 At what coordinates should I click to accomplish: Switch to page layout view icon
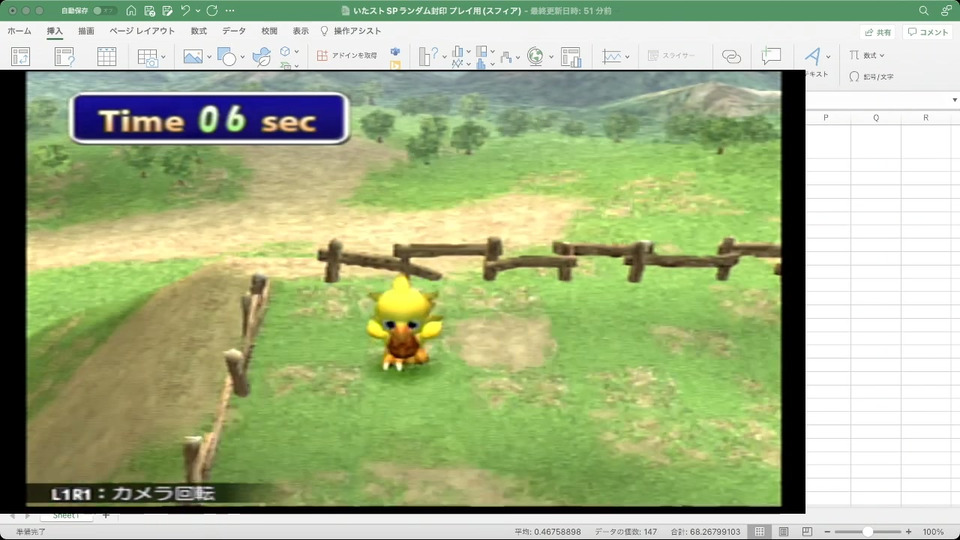(784, 531)
